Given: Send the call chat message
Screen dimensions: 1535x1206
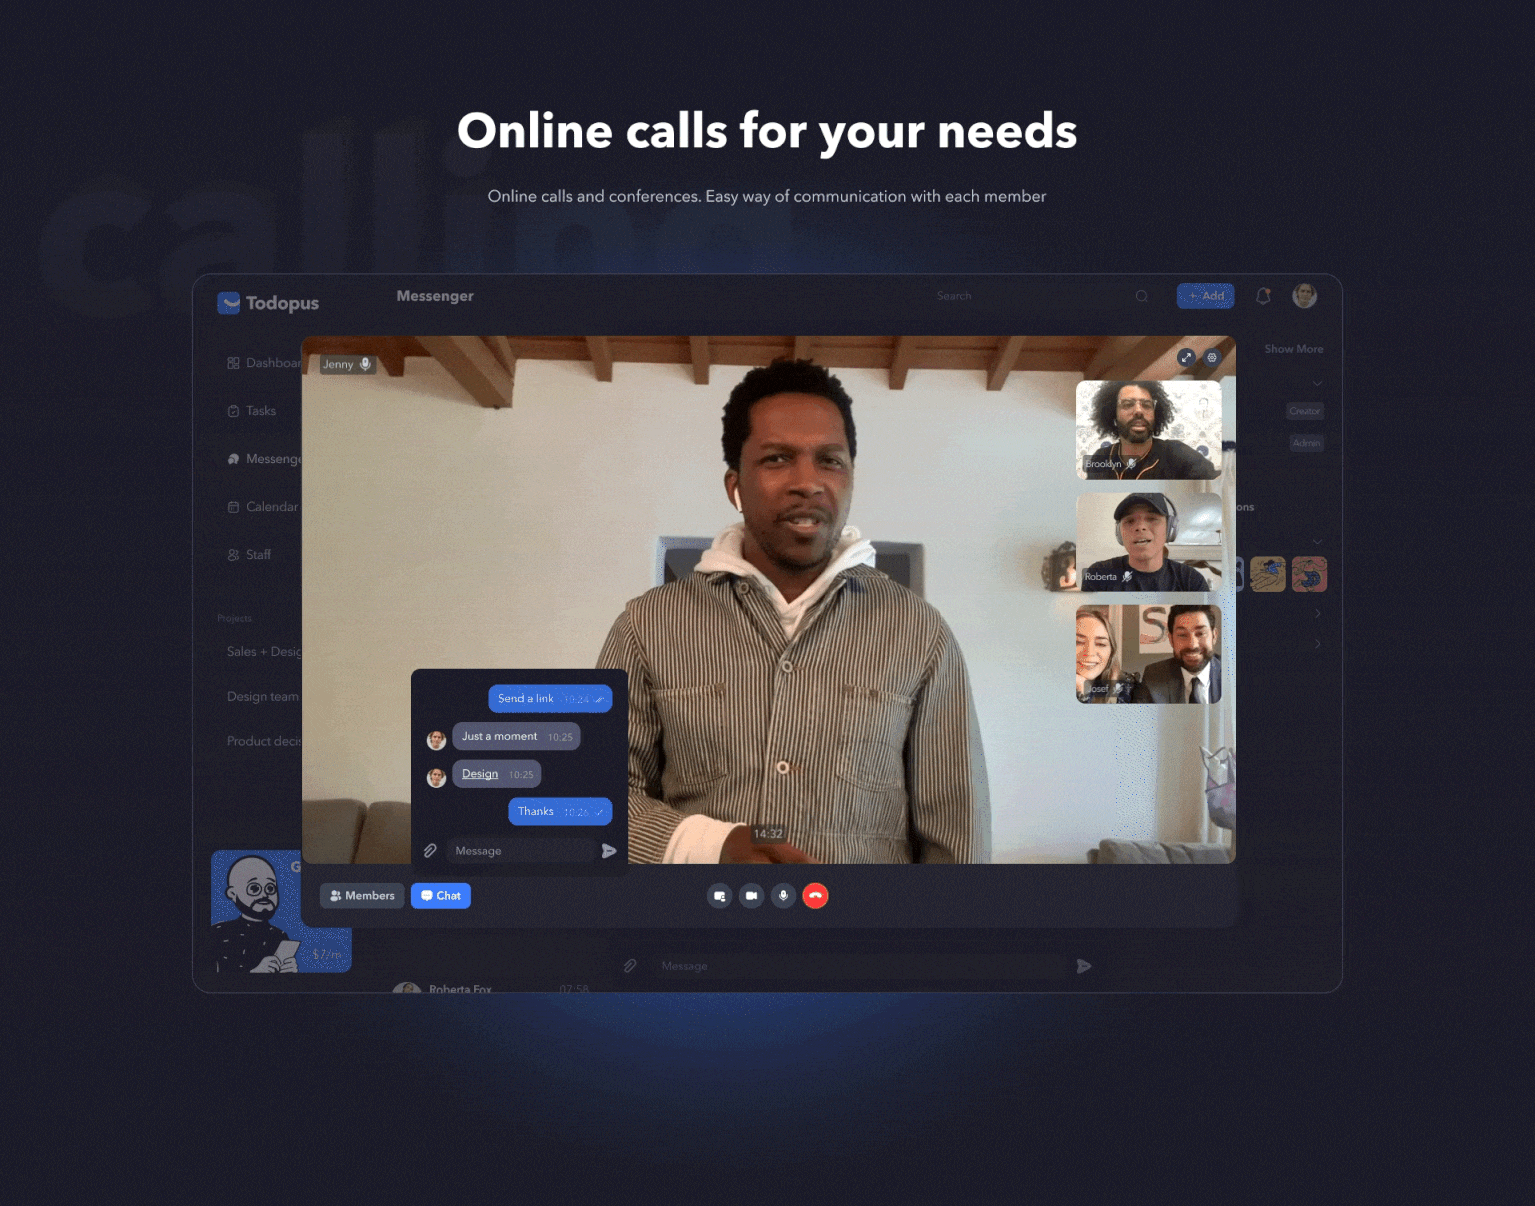Looking at the screenshot, I should pos(609,851).
